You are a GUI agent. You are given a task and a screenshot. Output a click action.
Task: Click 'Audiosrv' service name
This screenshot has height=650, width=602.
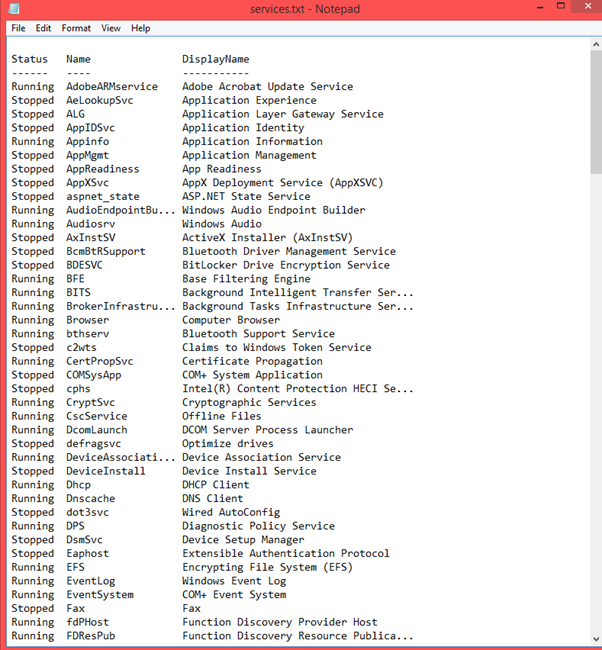[x=90, y=224]
